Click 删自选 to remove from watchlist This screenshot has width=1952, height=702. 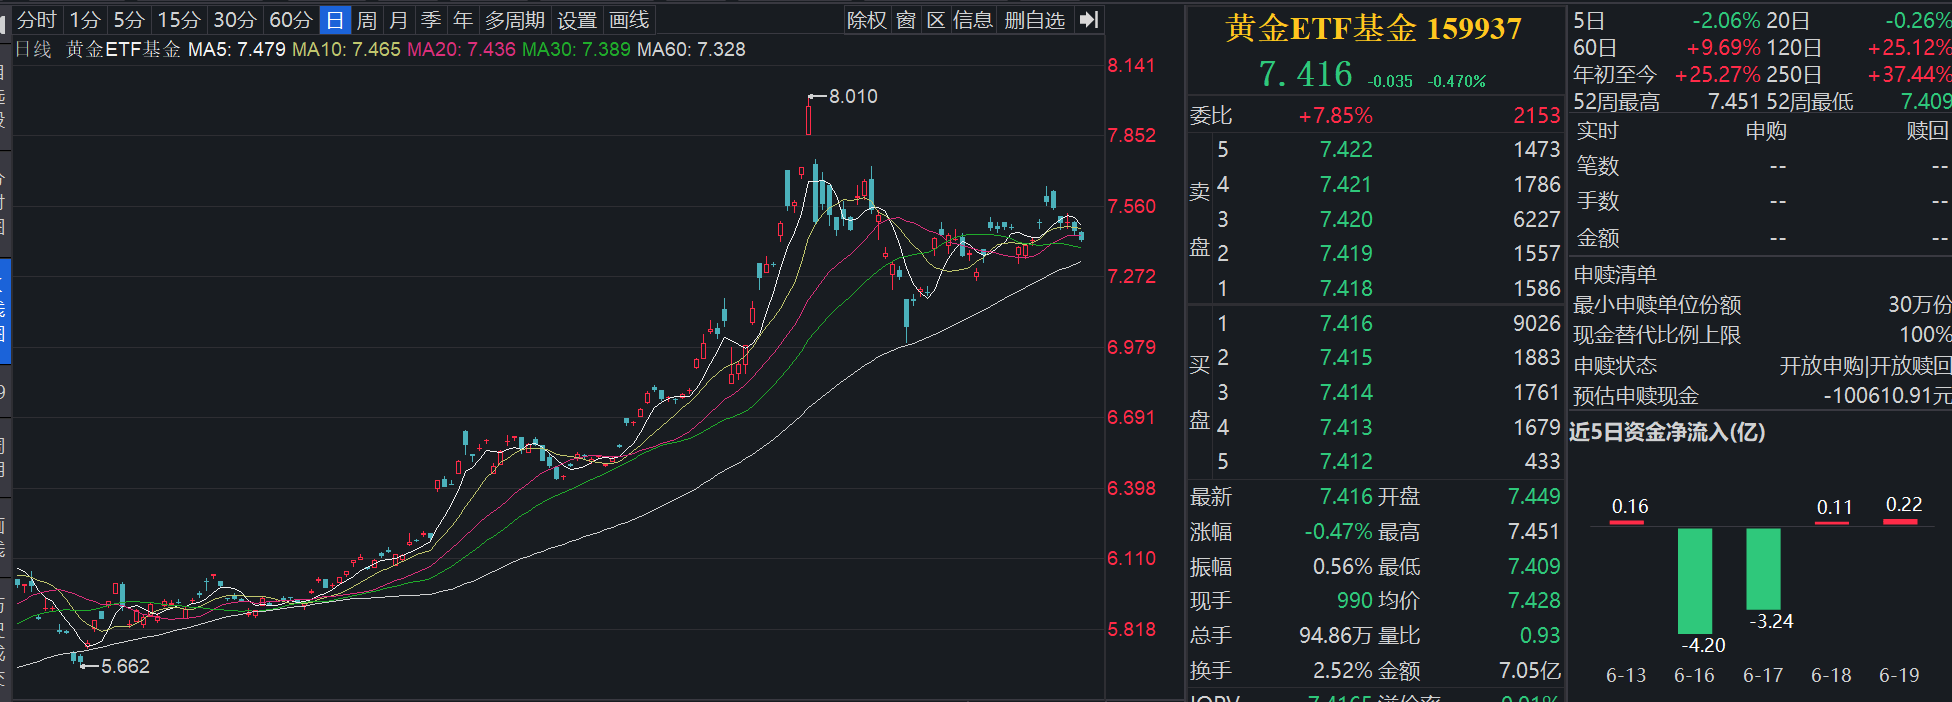[1035, 20]
